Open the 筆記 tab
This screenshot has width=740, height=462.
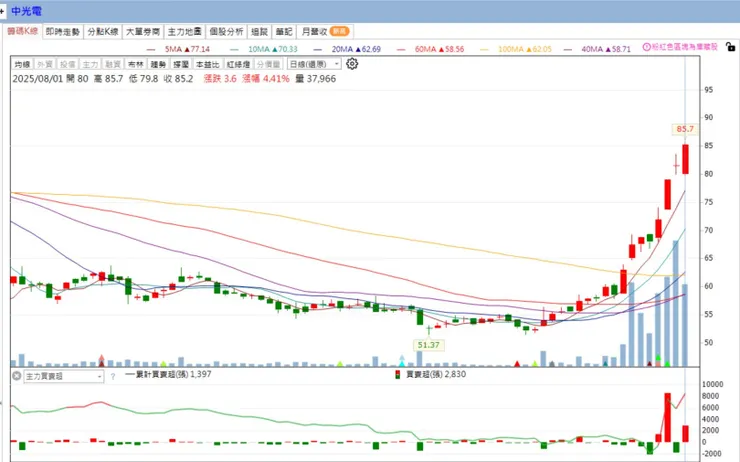point(284,32)
